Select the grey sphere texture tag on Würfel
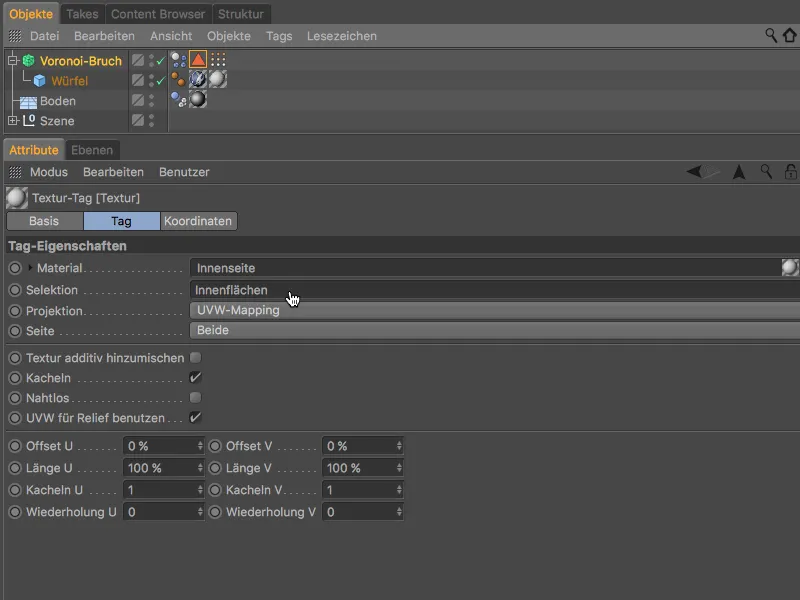Image resolution: width=800 pixels, height=600 pixels. (217, 79)
